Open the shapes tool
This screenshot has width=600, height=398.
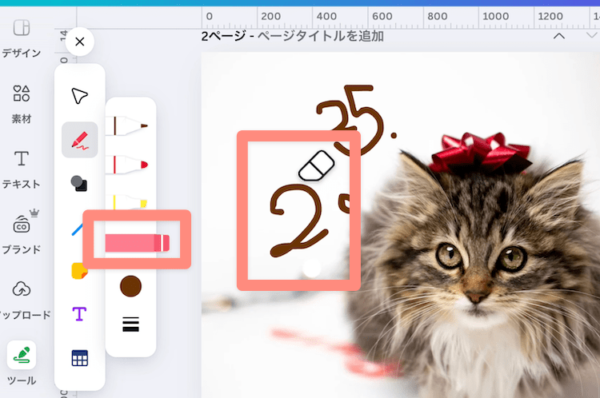coord(79,184)
